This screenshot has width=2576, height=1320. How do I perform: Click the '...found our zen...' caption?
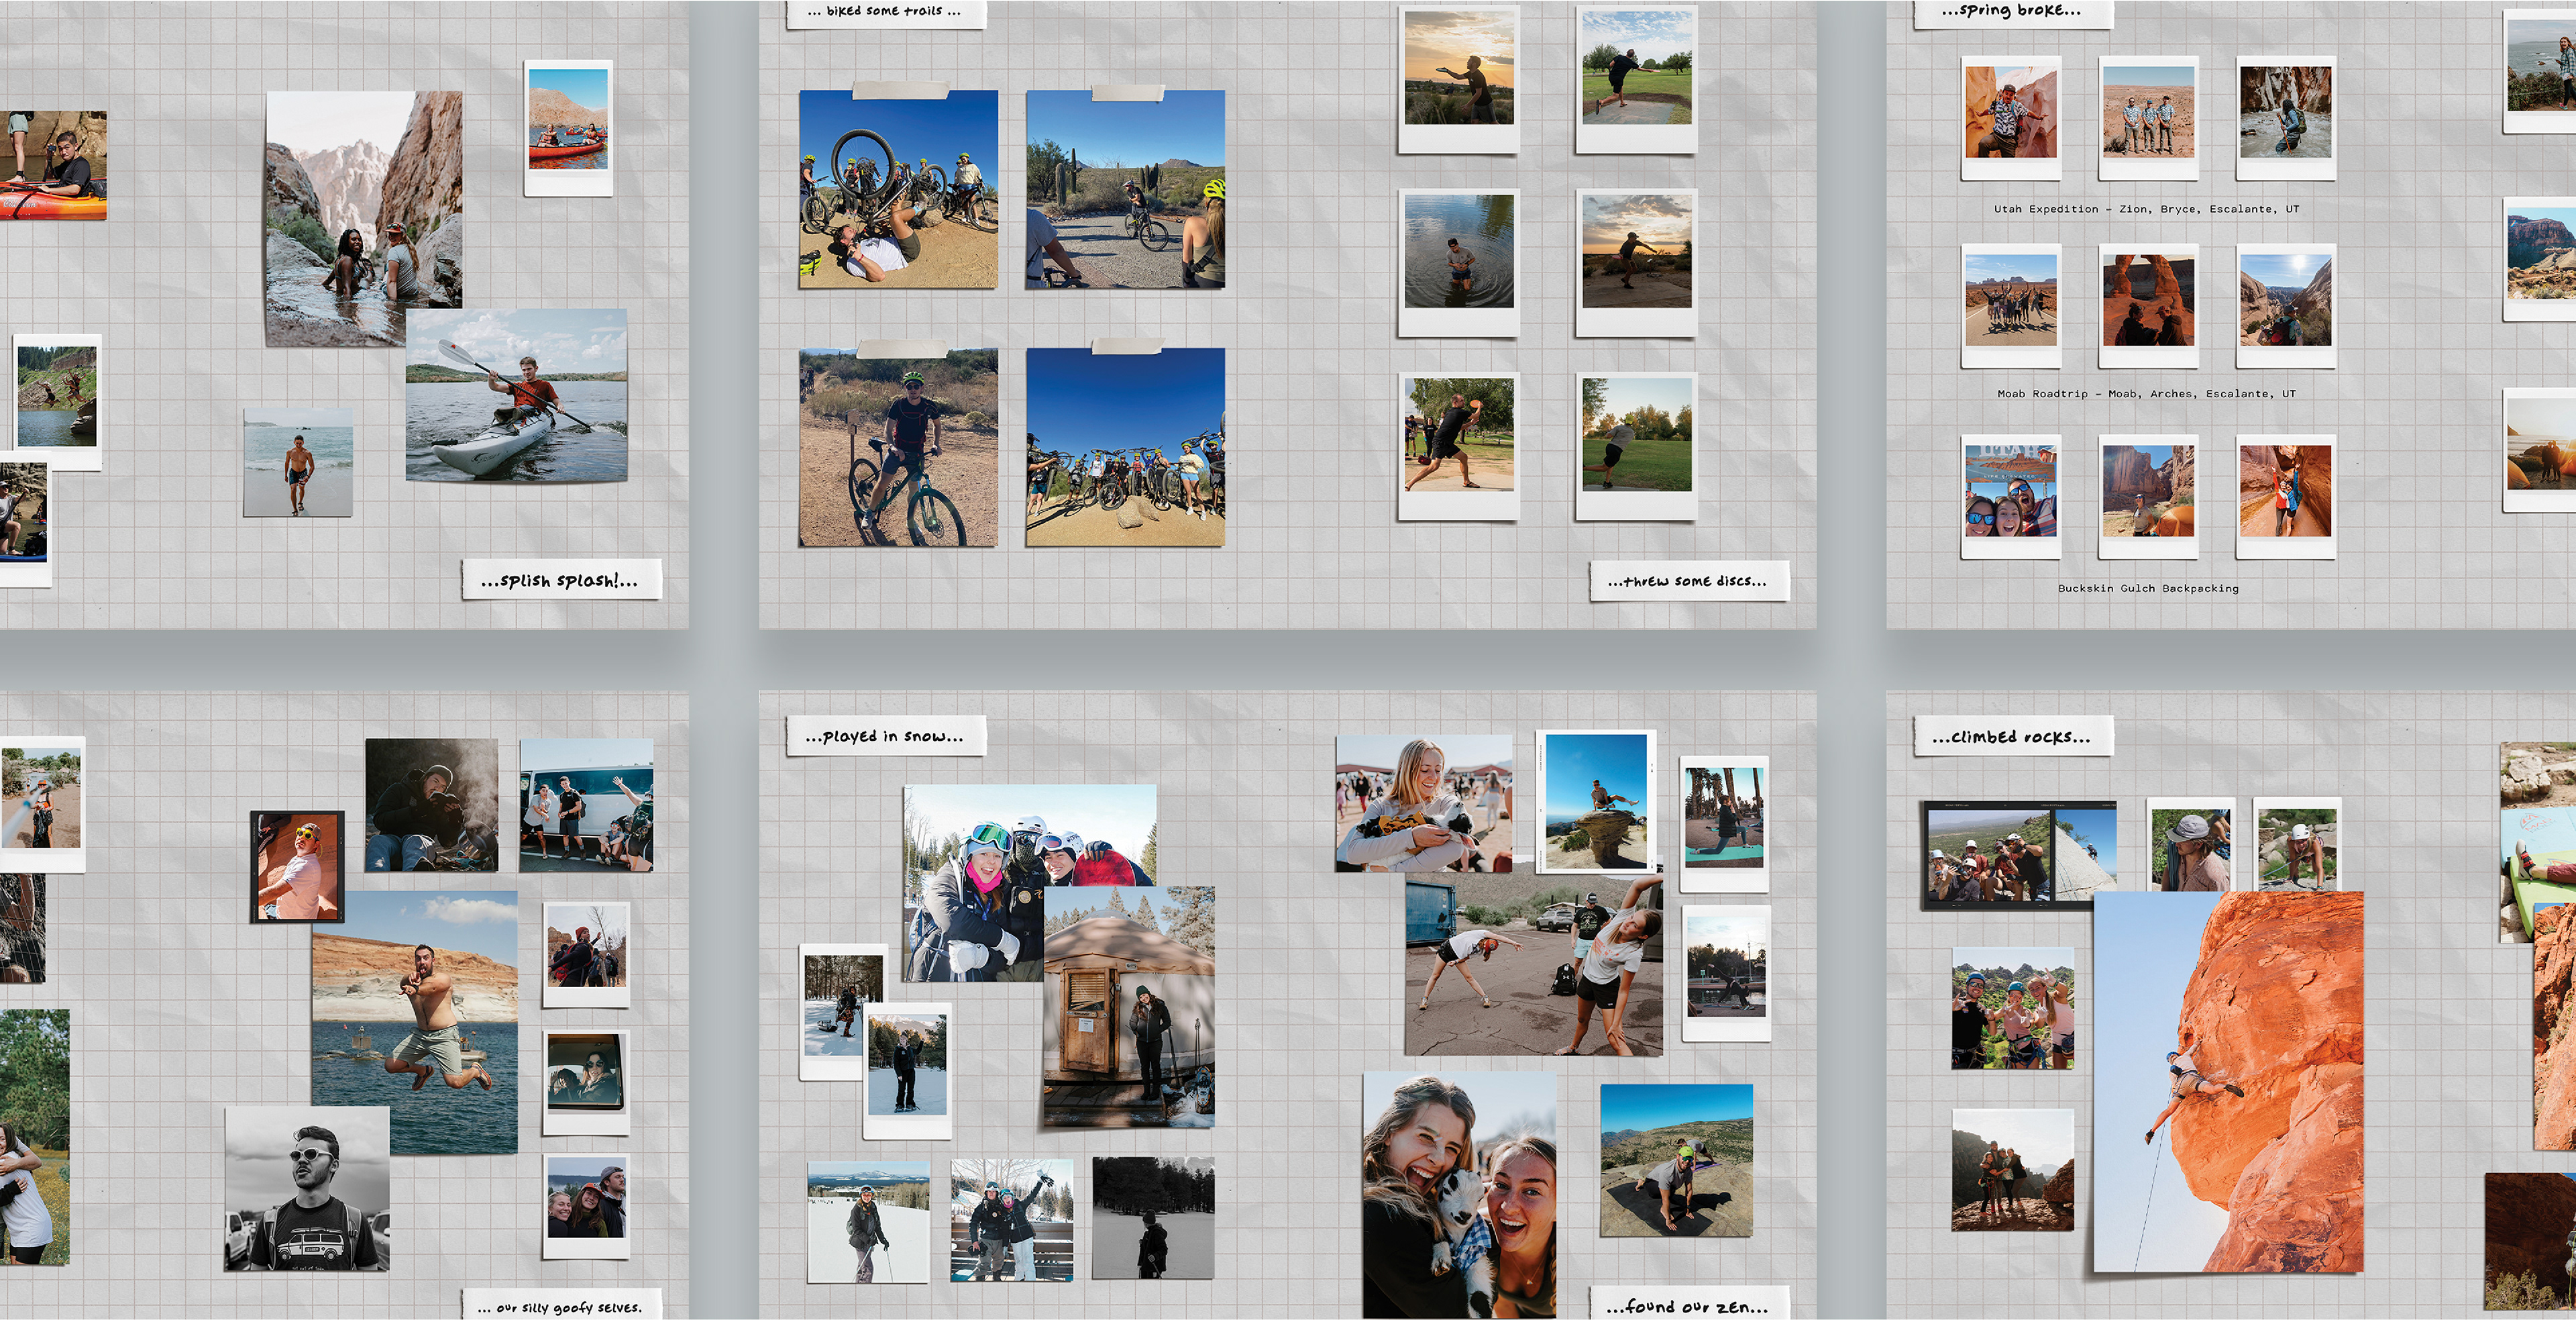click(1688, 1305)
